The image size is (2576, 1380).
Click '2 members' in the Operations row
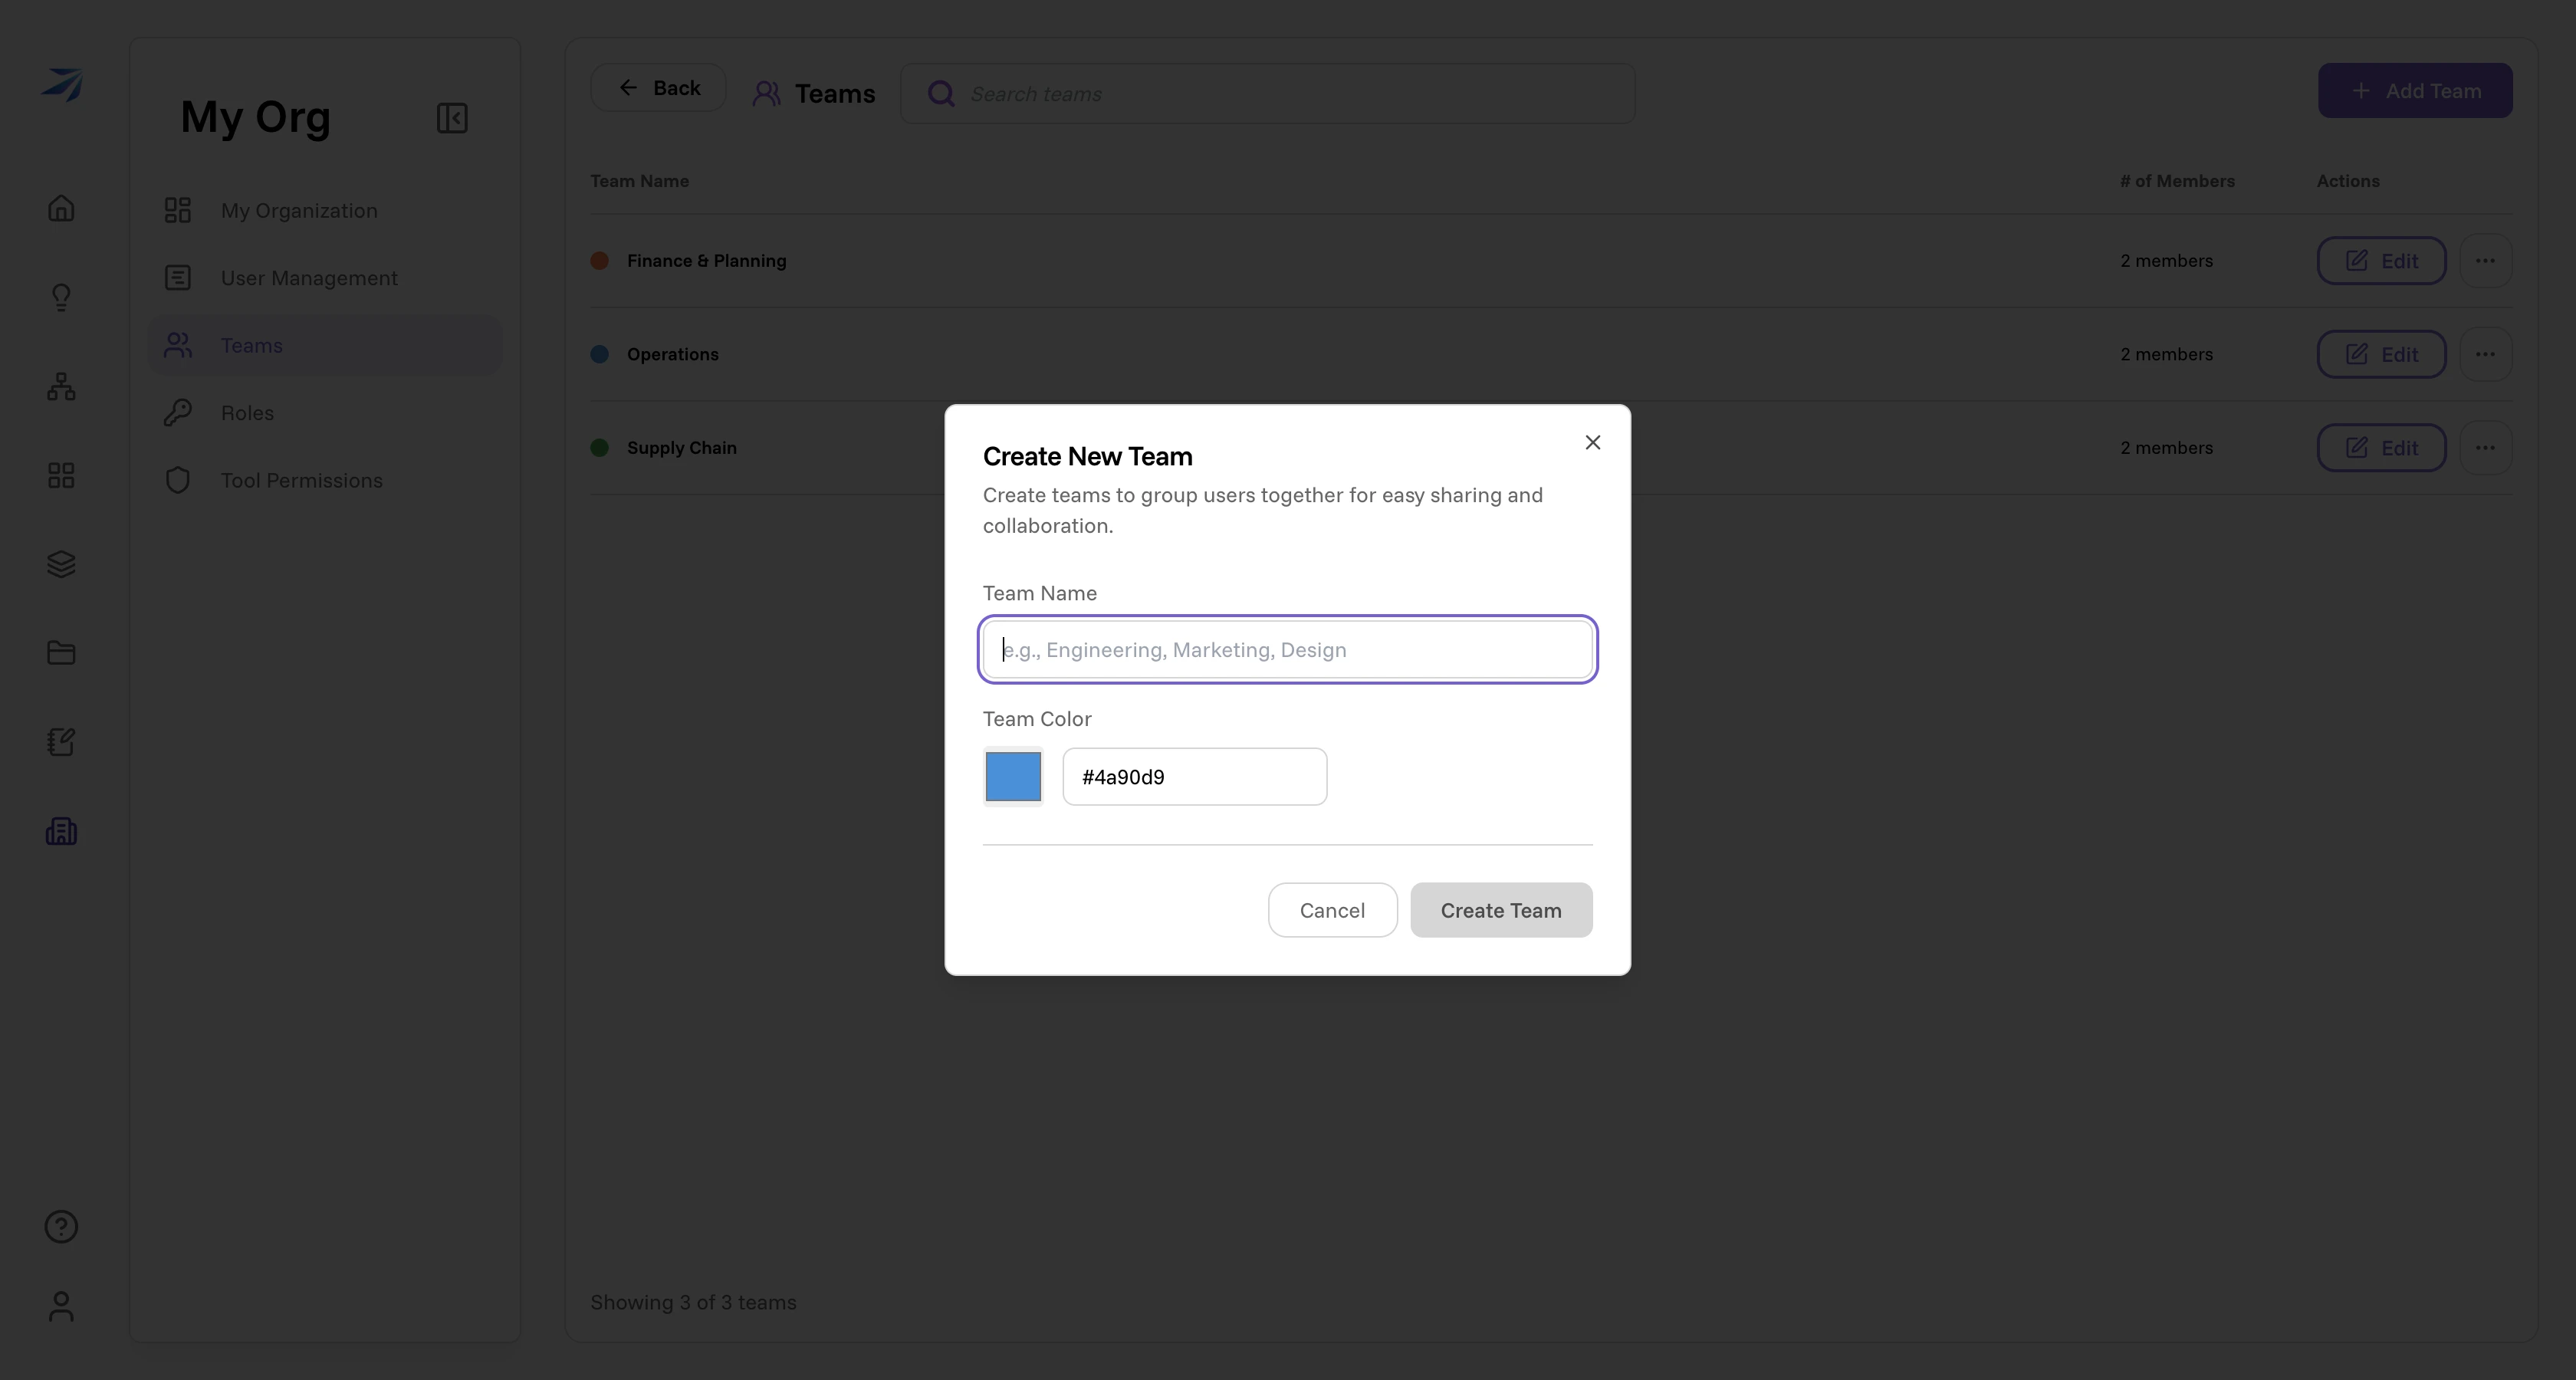[2167, 354]
